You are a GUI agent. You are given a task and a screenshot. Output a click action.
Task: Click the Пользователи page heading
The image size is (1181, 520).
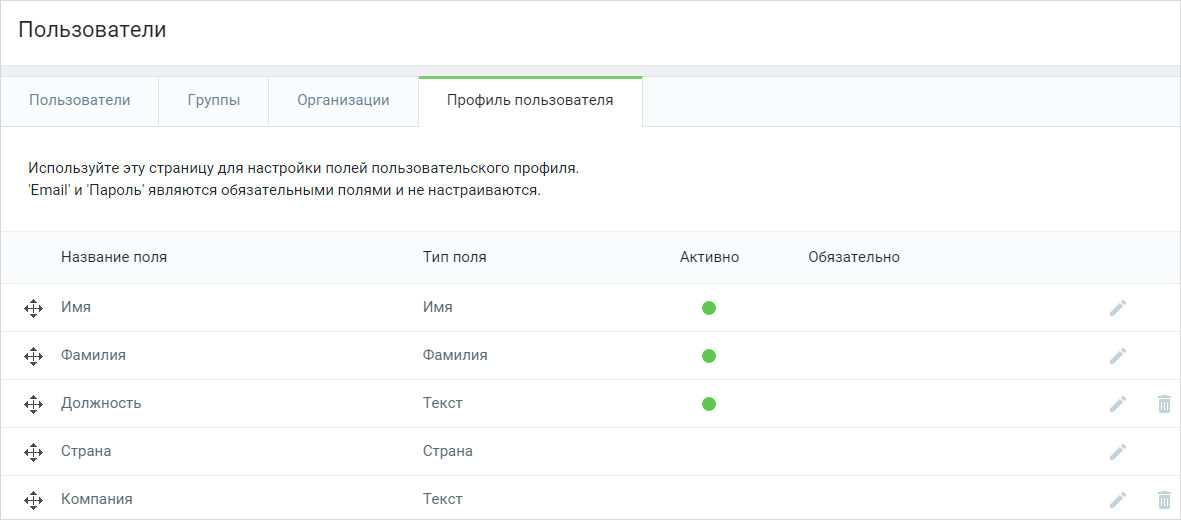tap(92, 30)
